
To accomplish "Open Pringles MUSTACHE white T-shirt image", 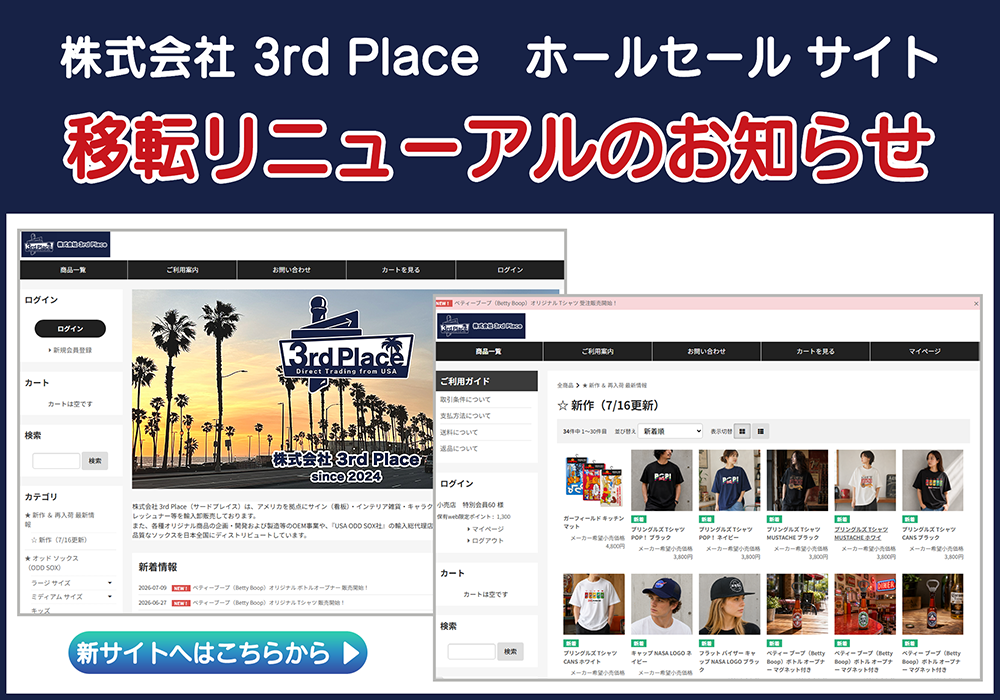I will coord(865,480).
